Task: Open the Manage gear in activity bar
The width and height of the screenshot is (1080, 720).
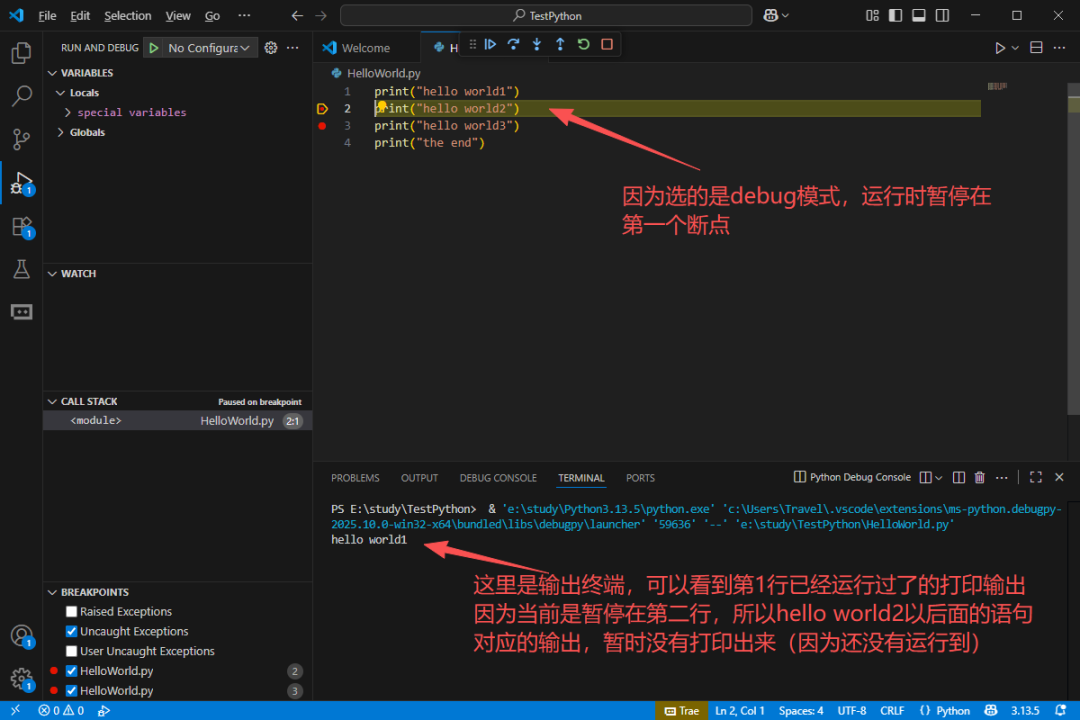Action: [21, 679]
